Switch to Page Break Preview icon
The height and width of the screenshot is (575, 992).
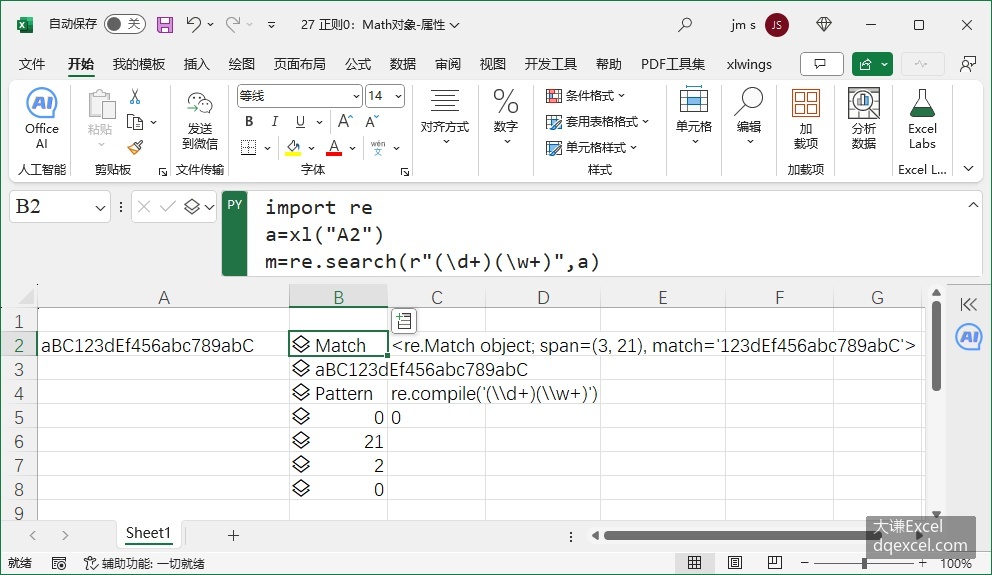774,563
